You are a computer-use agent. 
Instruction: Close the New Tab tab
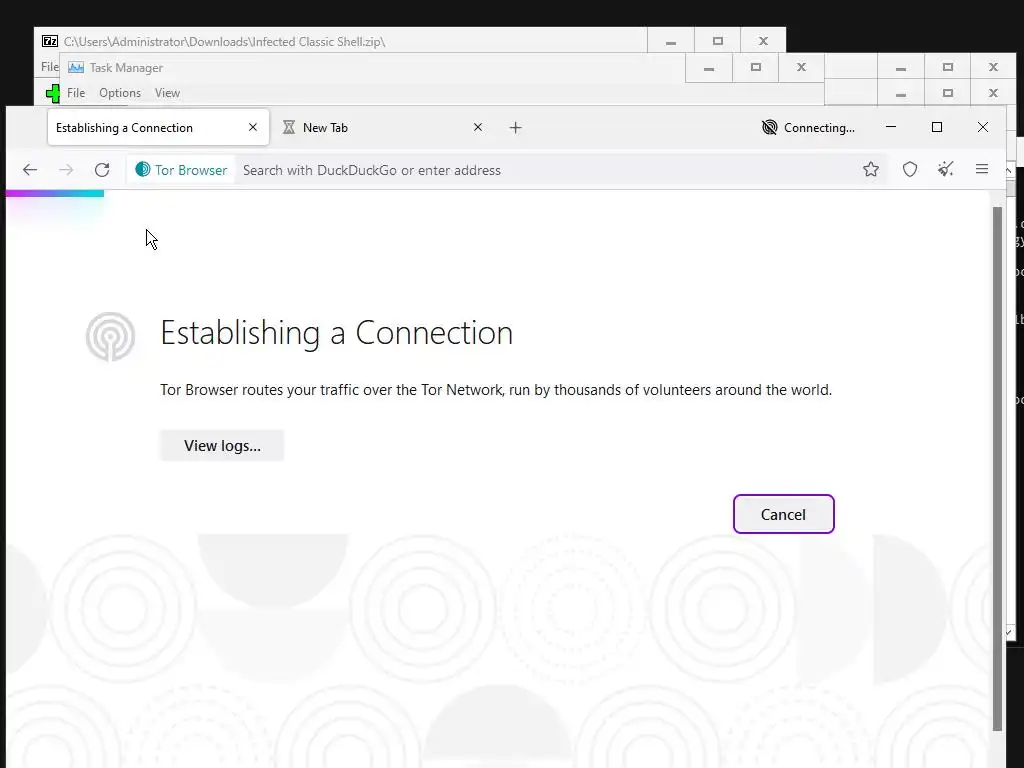pos(478,127)
